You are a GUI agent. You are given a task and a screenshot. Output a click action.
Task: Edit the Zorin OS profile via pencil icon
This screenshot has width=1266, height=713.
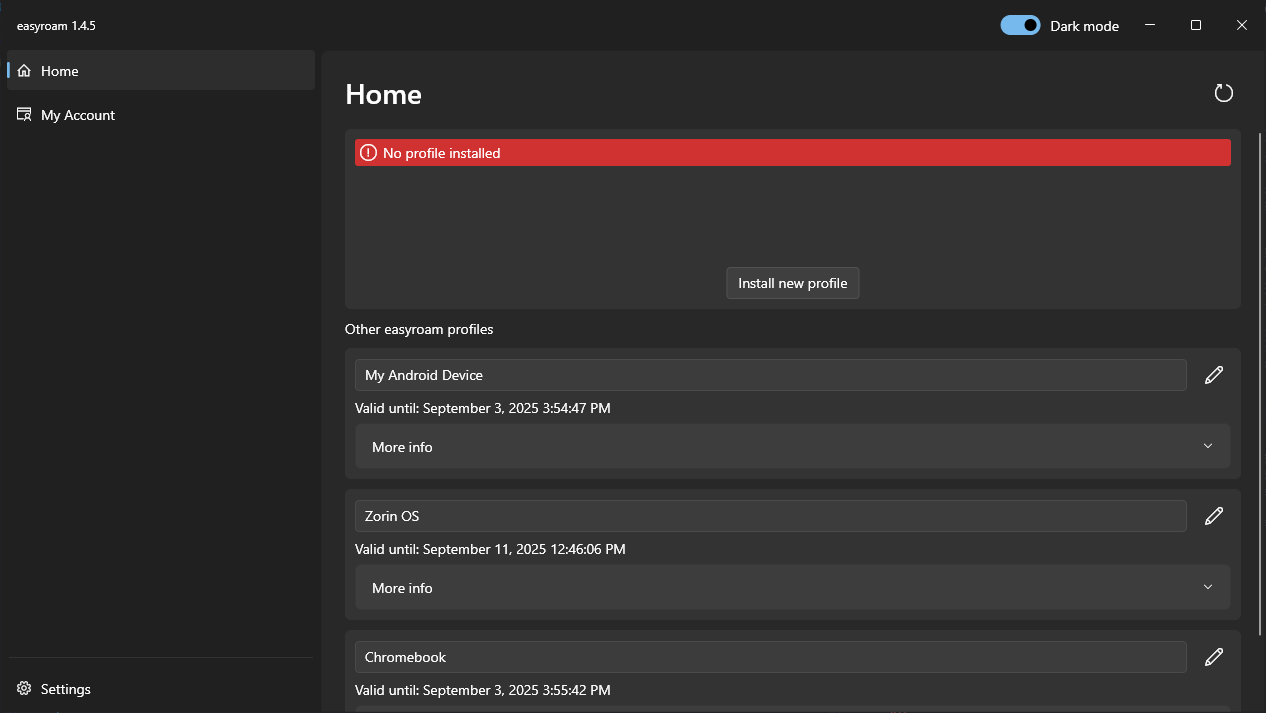pos(1213,515)
